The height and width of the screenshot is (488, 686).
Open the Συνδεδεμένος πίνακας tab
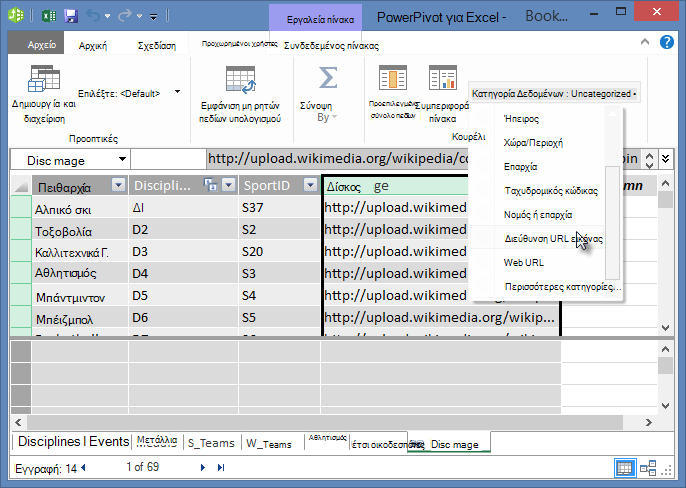pyautogui.click(x=331, y=46)
